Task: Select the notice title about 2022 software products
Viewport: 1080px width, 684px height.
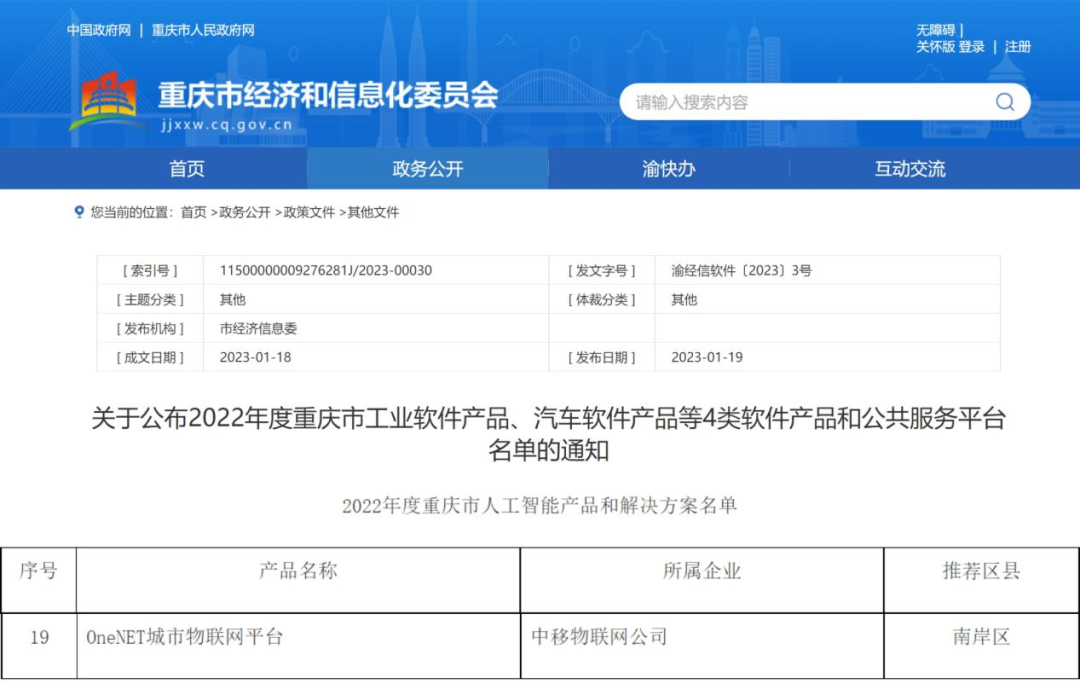Action: (x=540, y=432)
